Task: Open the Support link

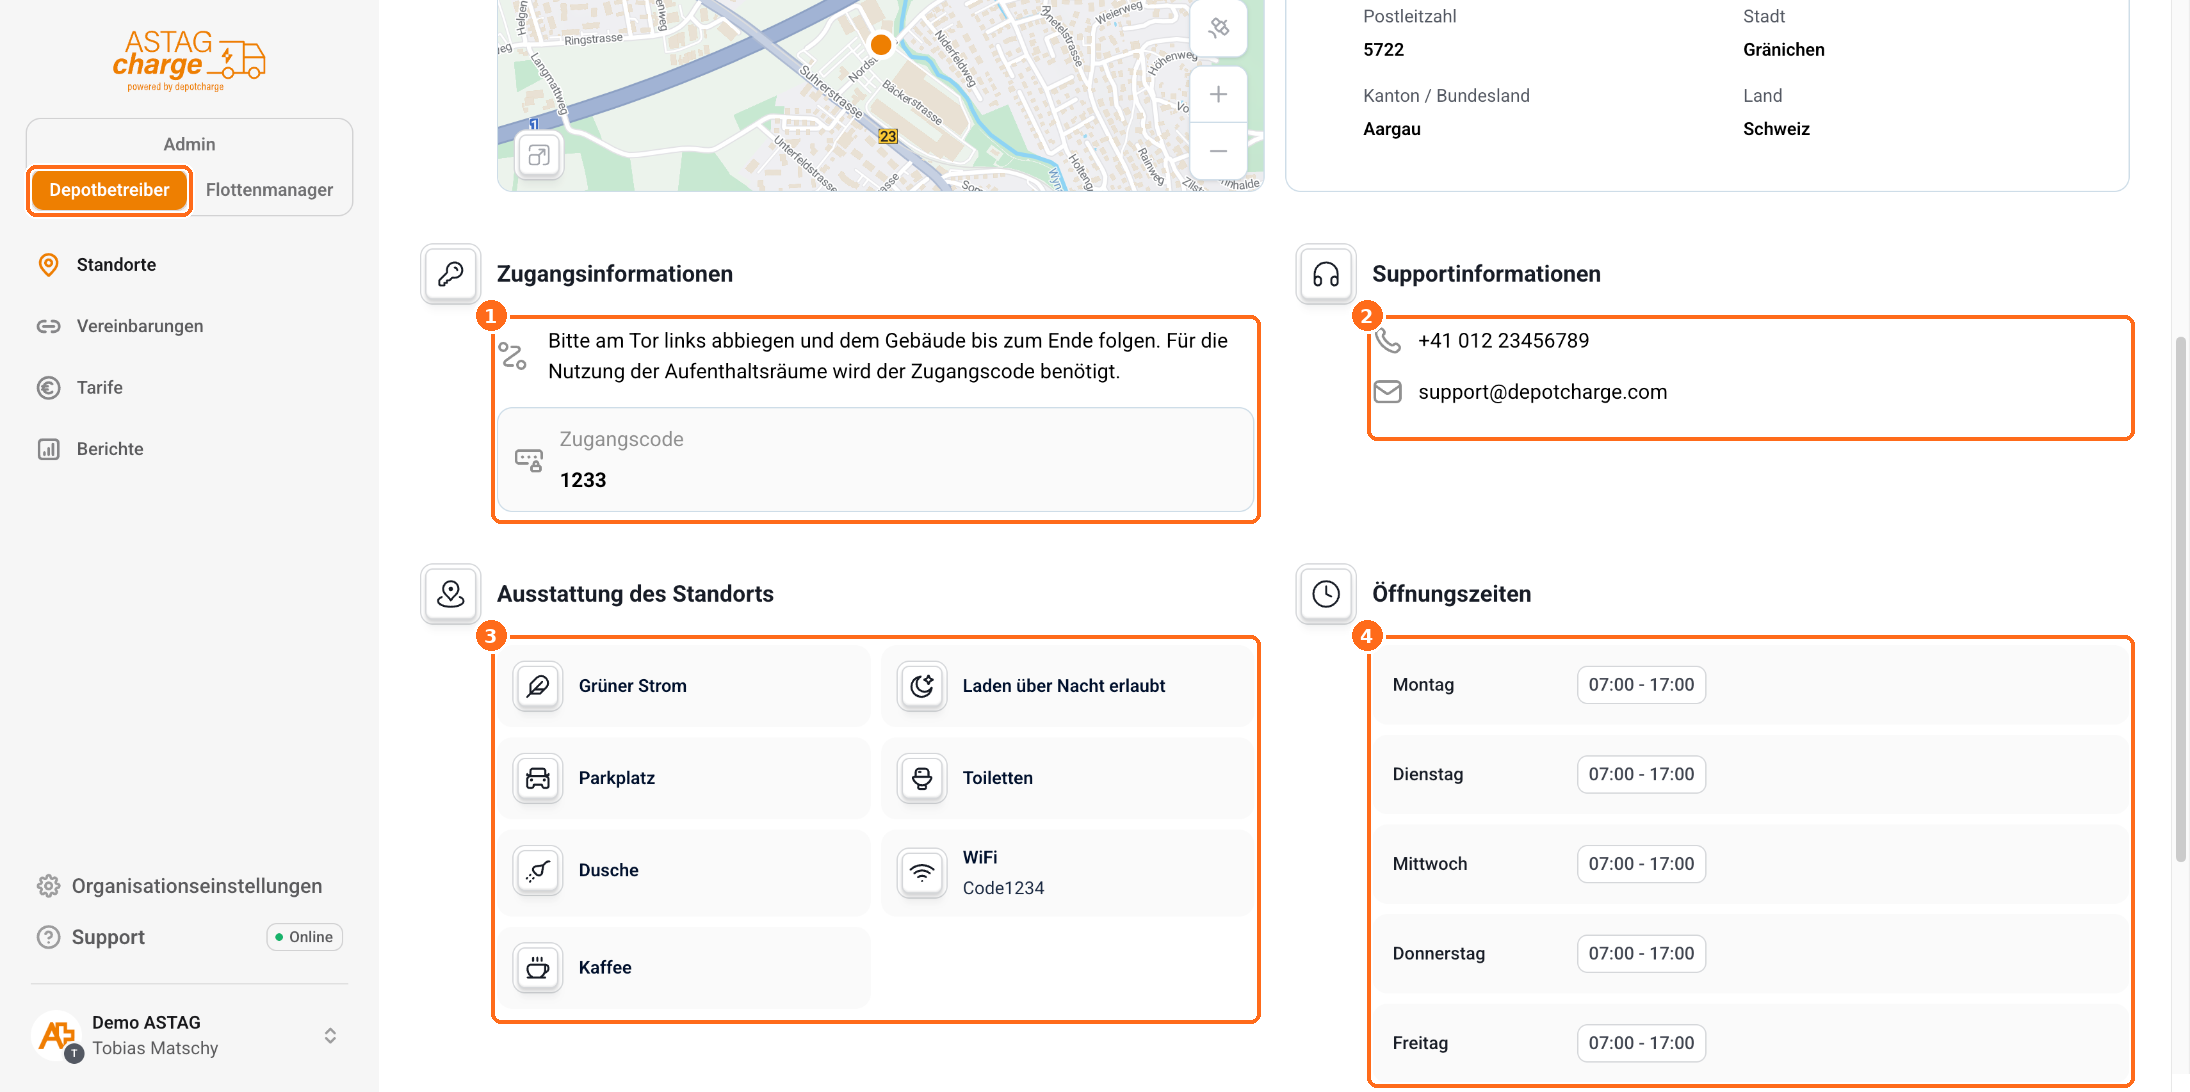Action: (108, 937)
